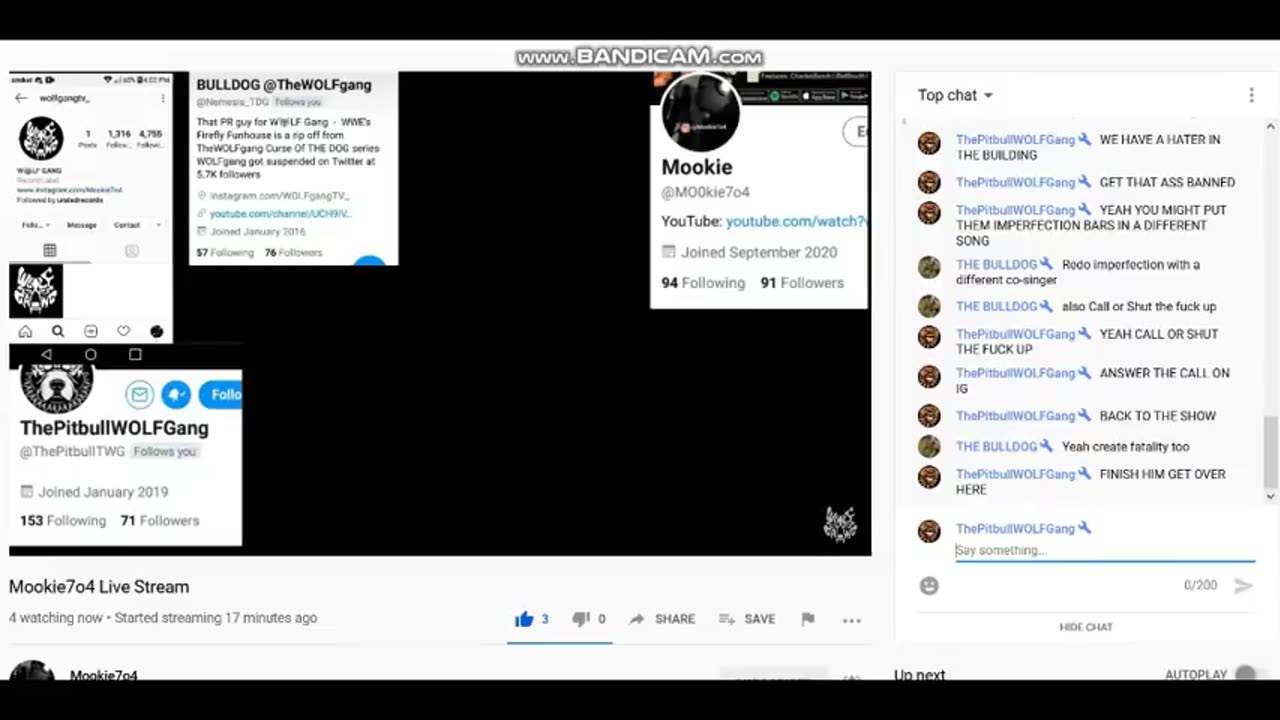Click chat scrollbar down arrow

point(1271,496)
